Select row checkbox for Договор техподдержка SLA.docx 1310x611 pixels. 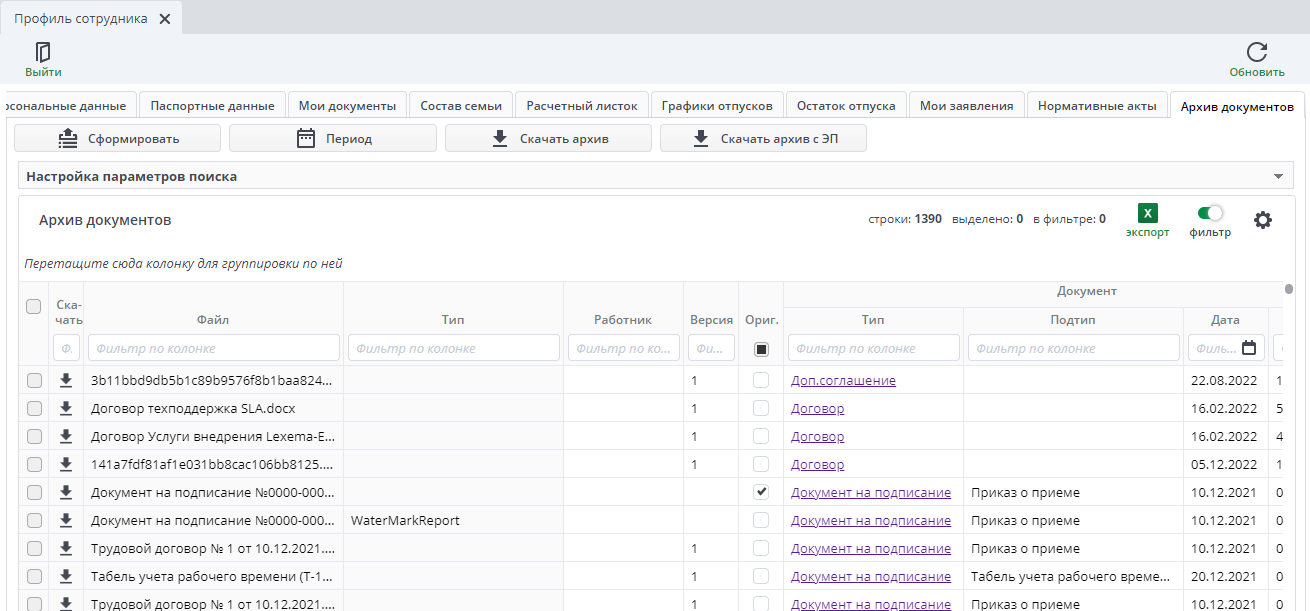pyautogui.click(x=34, y=408)
